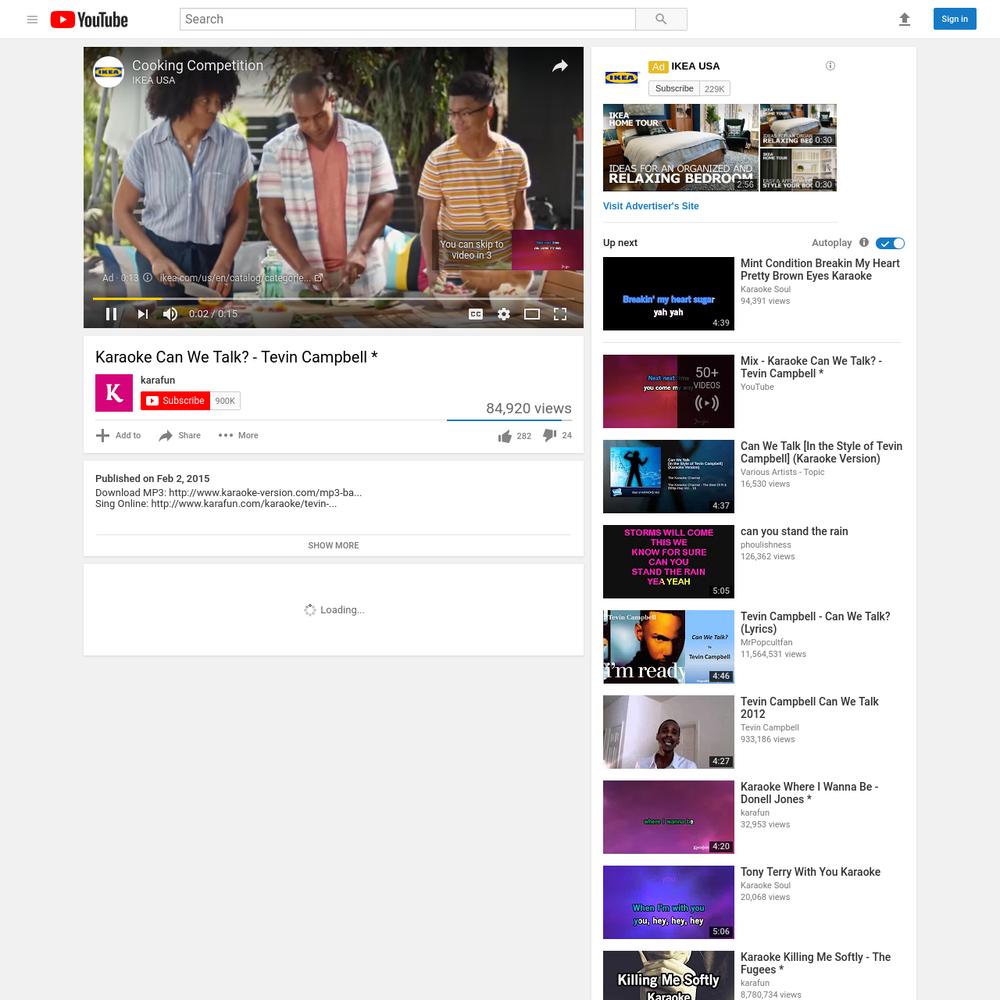Viewport: 1000px width, 1000px height.
Task: Open player settings gear
Action: (x=504, y=314)
